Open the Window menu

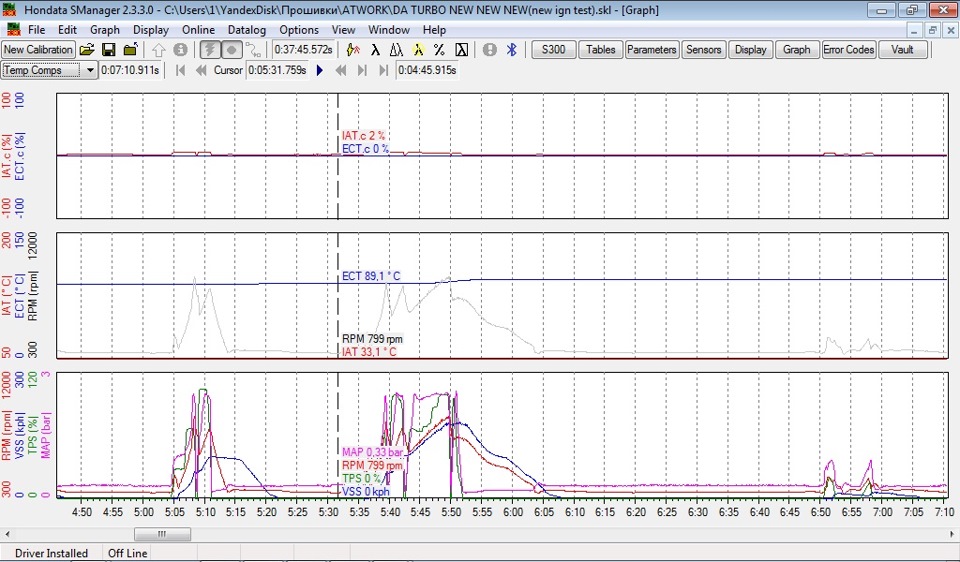tap(389, 29)
